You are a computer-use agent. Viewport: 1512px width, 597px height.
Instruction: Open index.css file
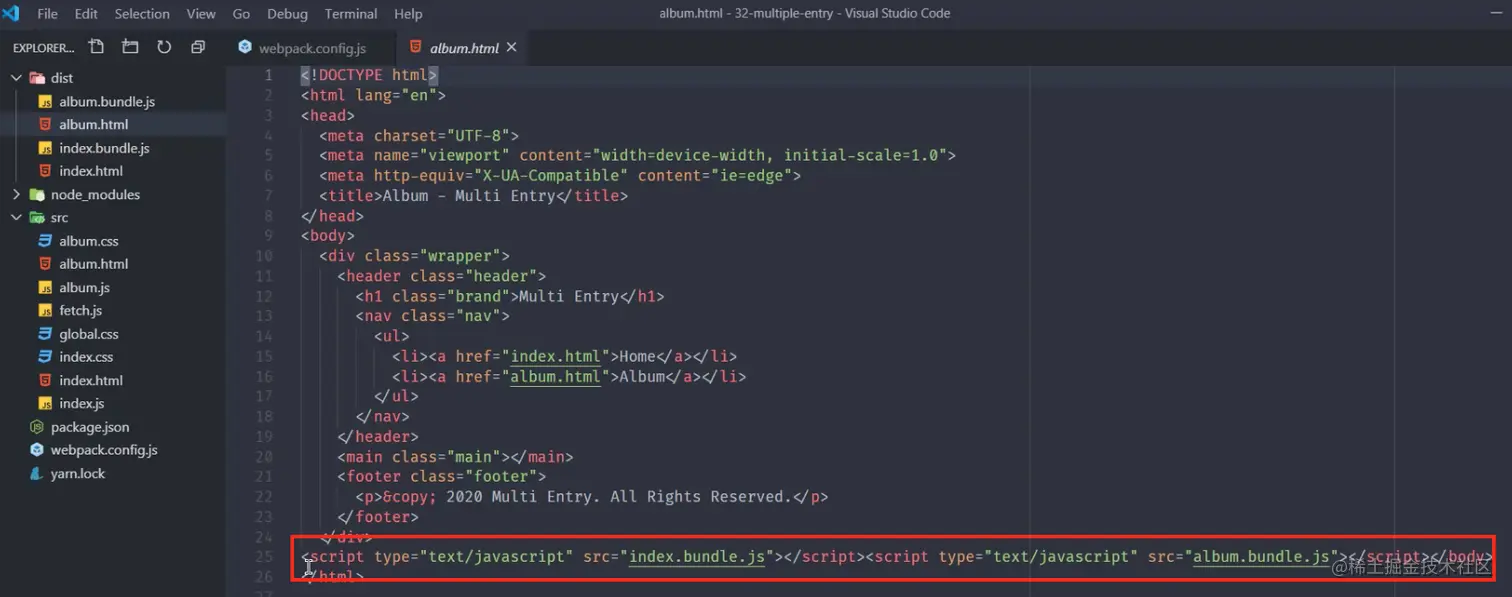pos(86,357)
